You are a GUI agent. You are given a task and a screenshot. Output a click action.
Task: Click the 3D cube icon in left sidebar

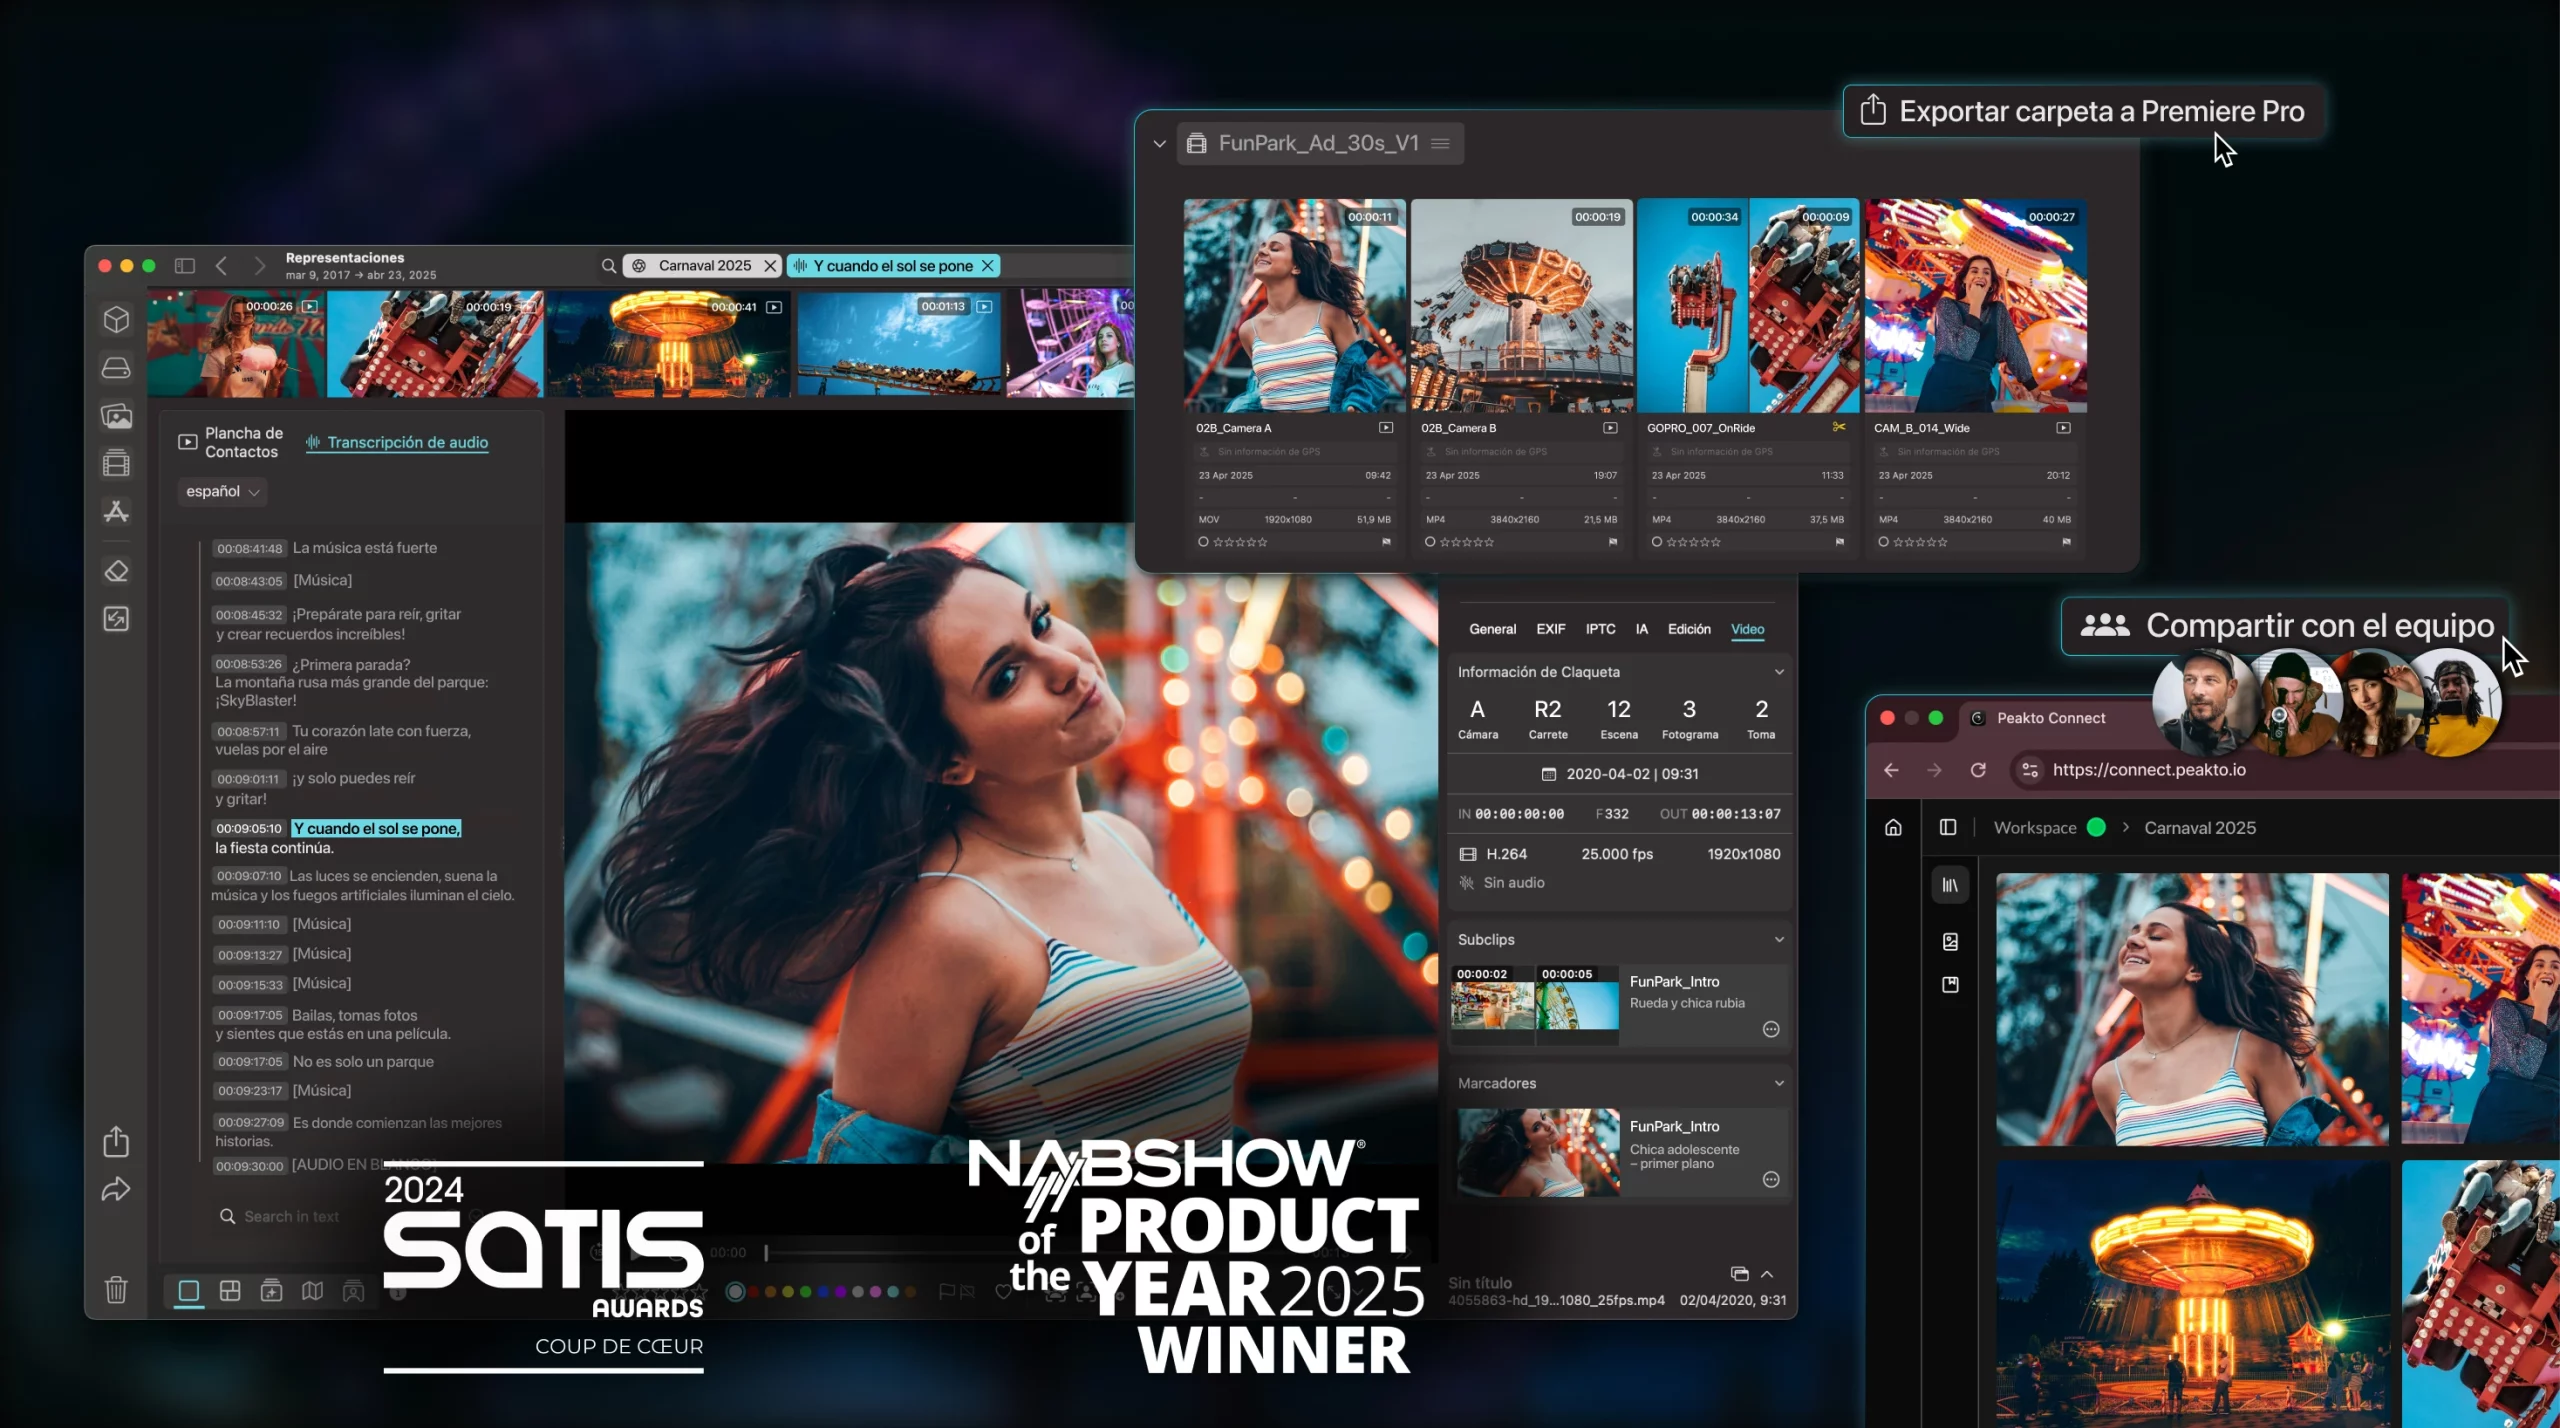coord(116,319)
